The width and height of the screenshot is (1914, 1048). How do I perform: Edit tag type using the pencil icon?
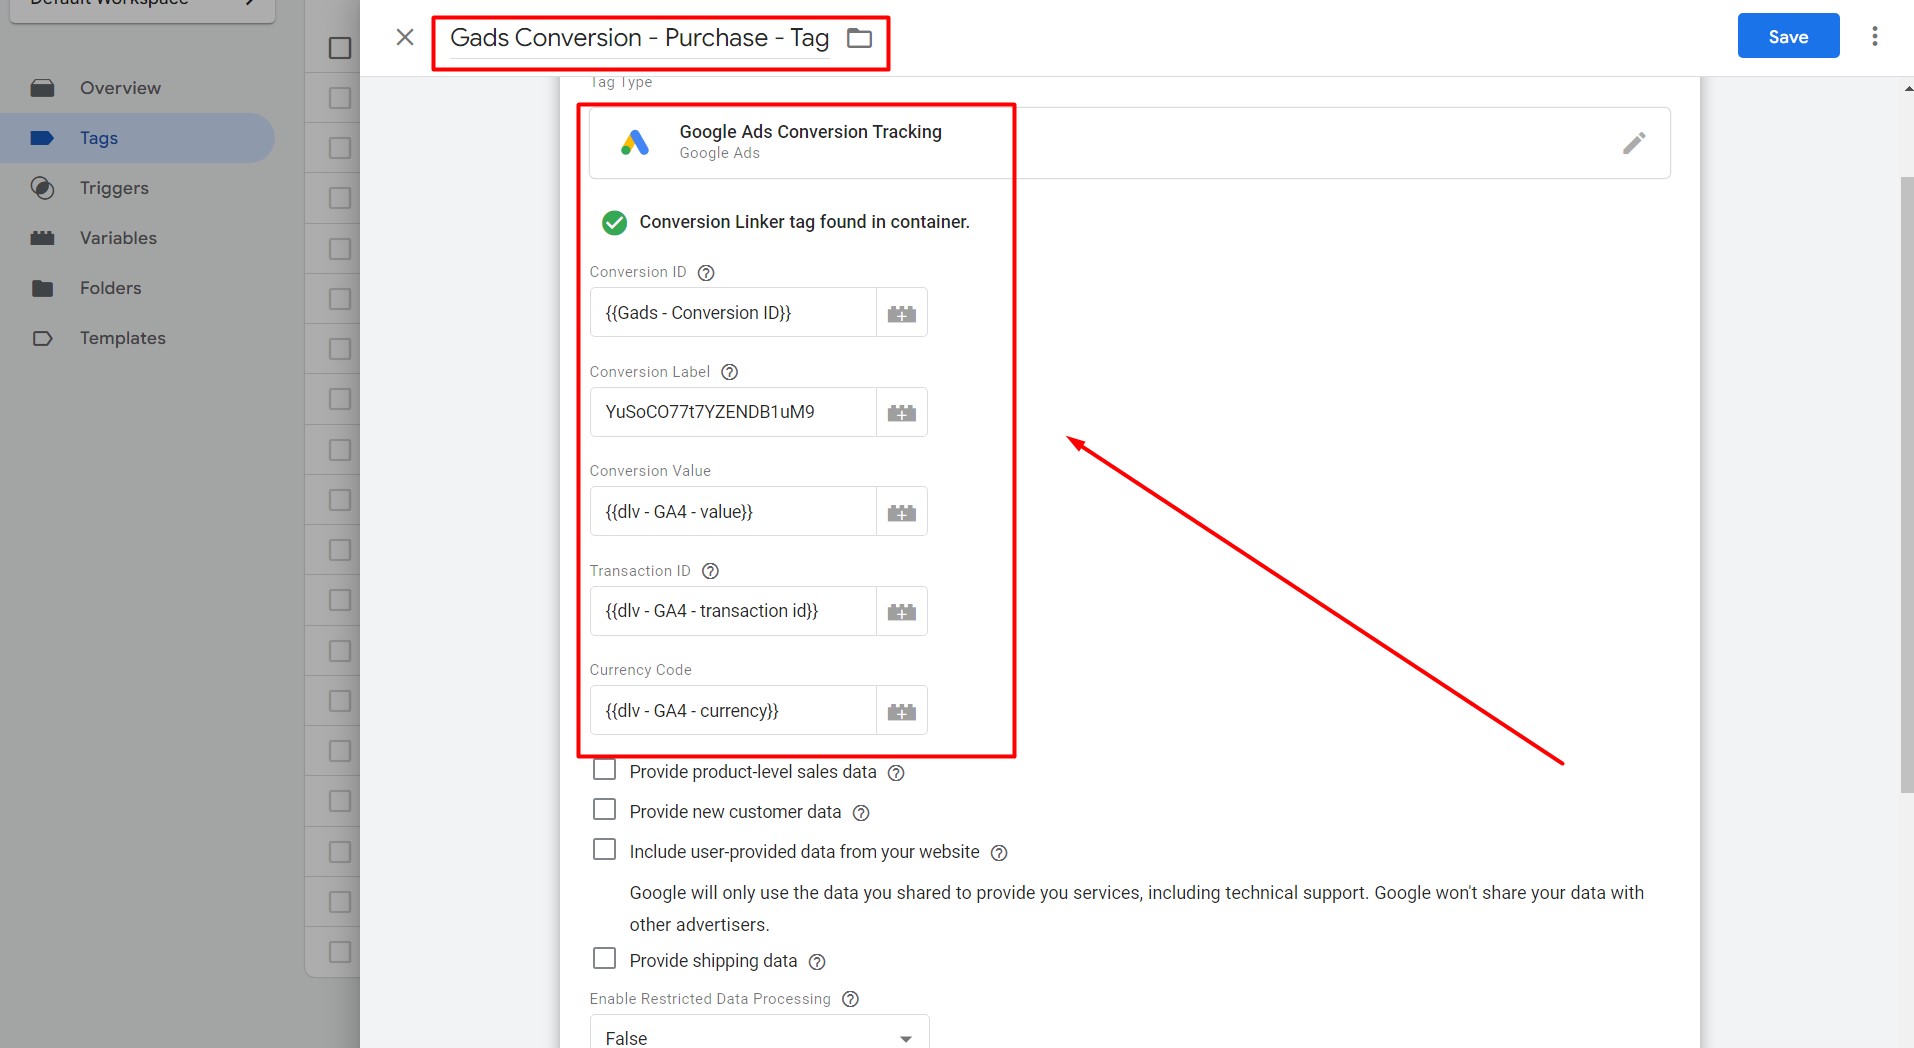[1634, 143]
